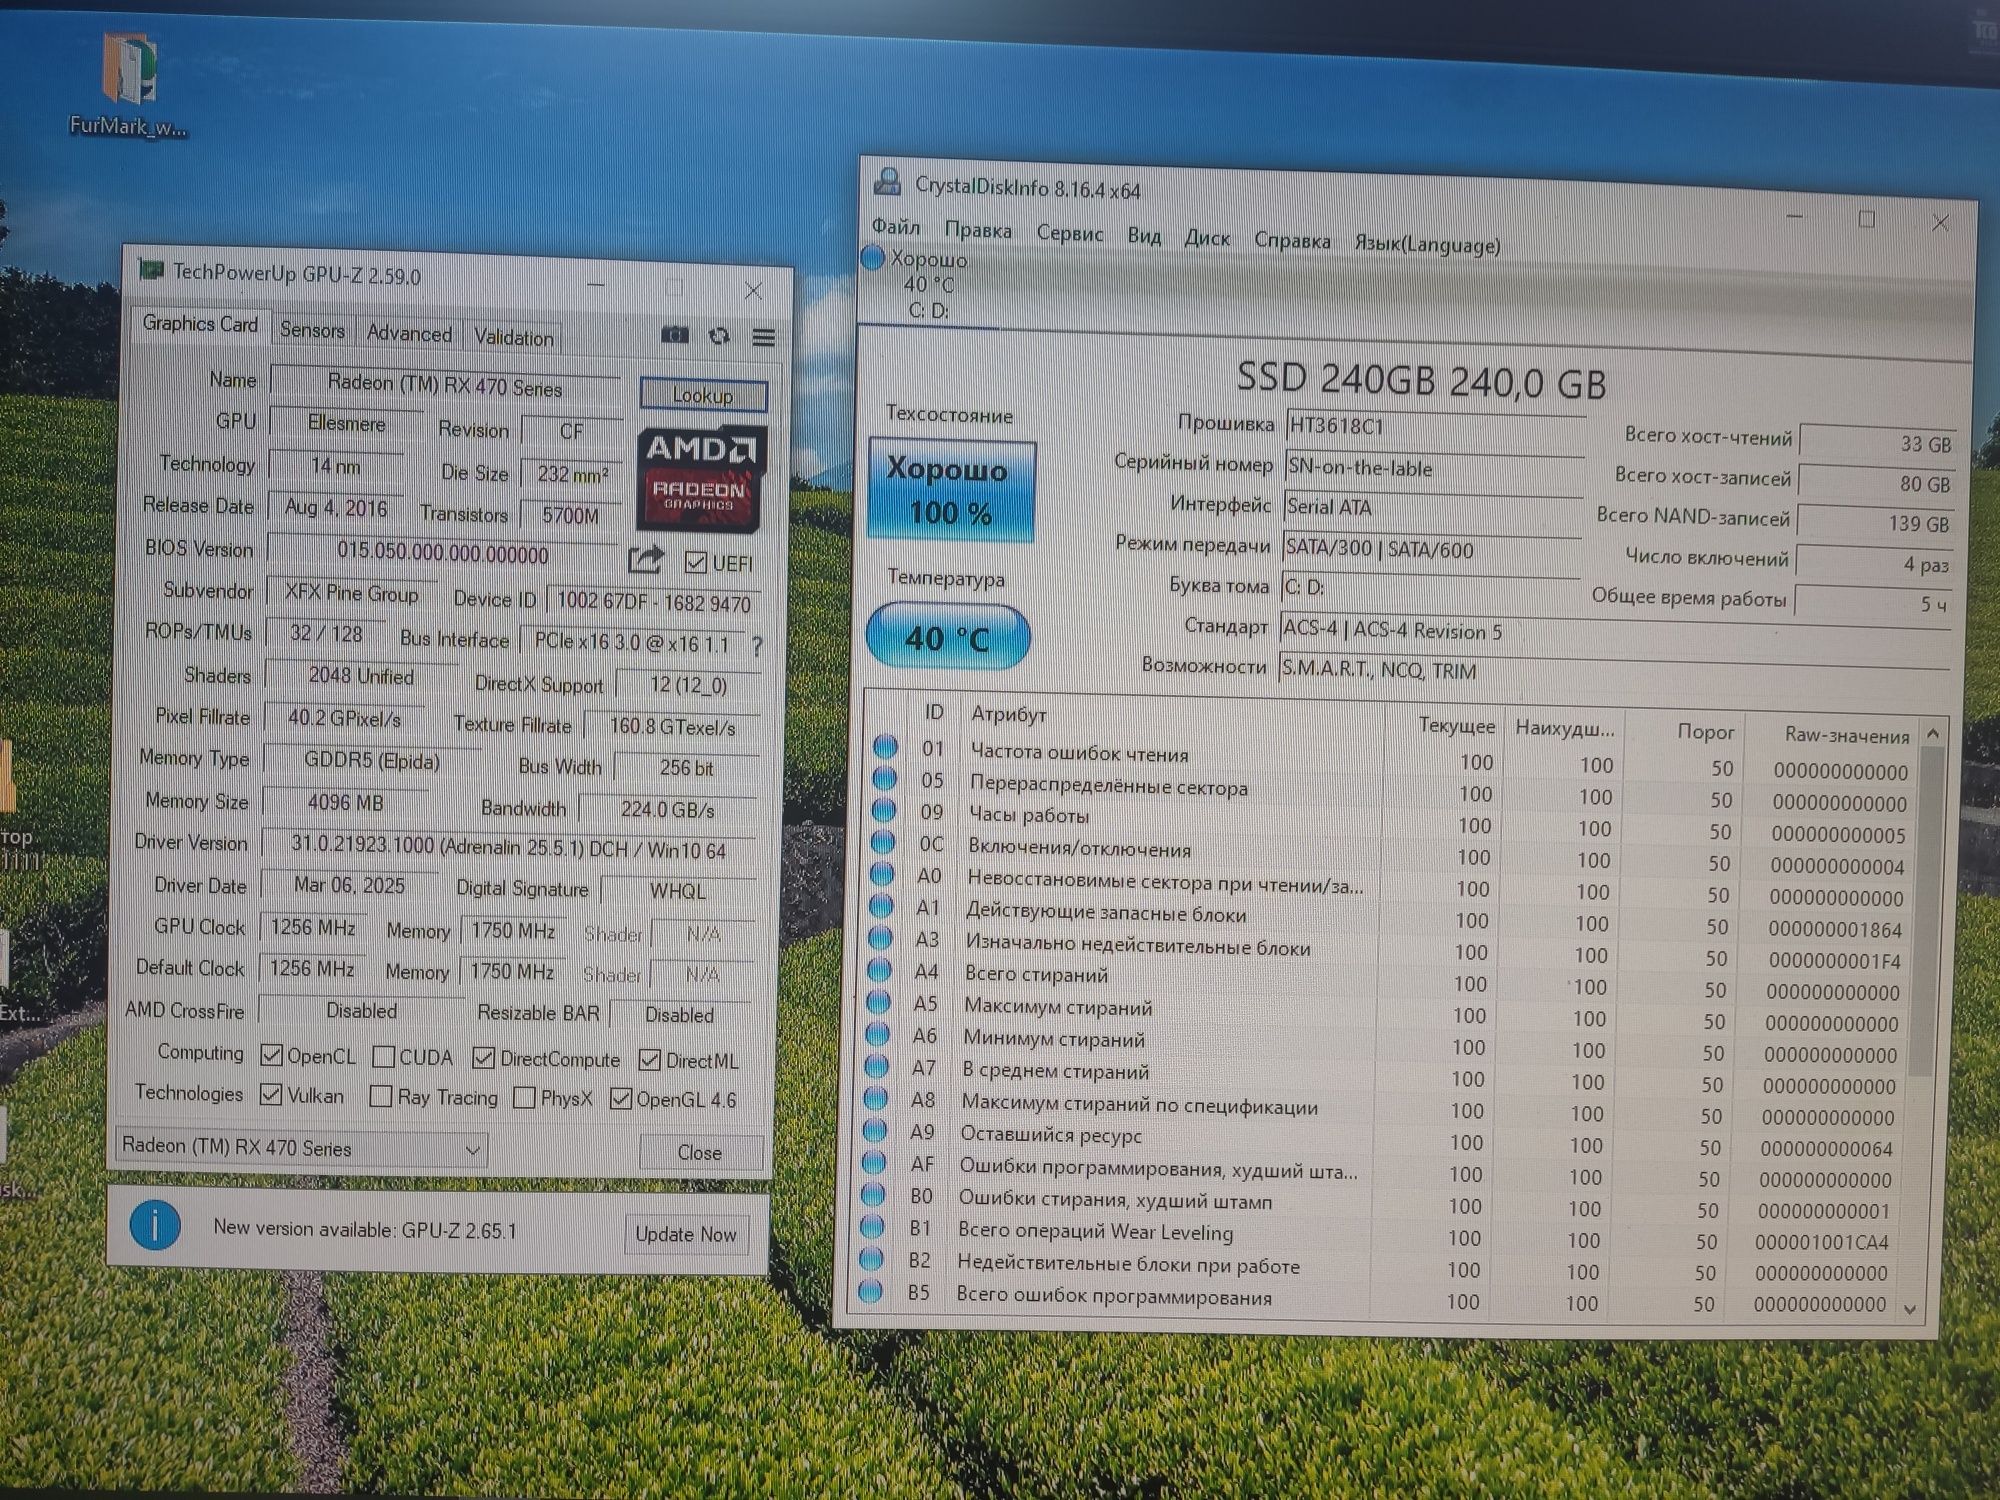Viewport: 2000px width, 1500px height.
Task: Click status circle of attribute A1 row
Action: click(x=881, y=905)
